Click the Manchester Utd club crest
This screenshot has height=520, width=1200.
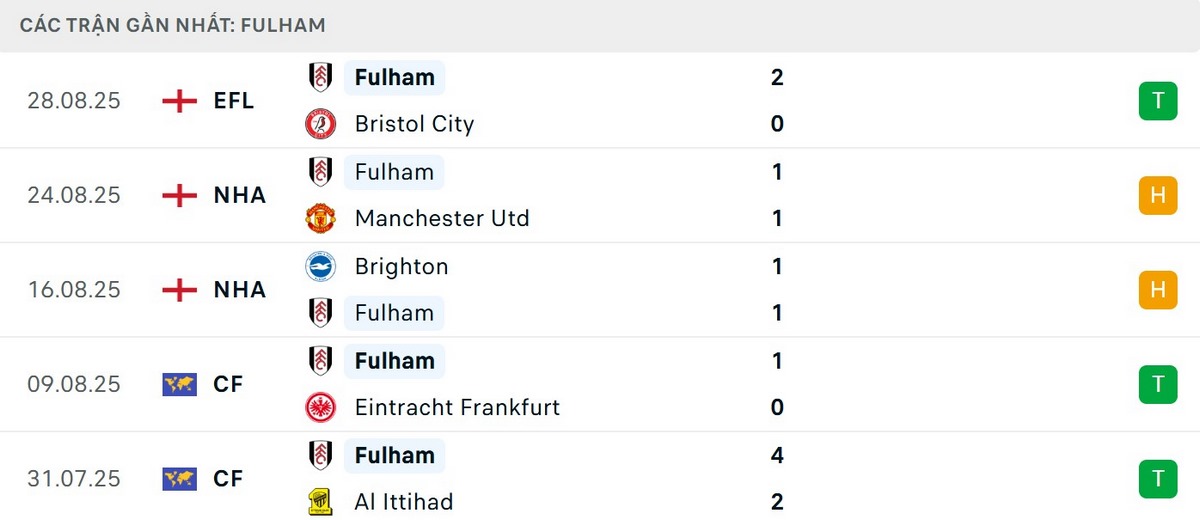pos(320,218)
